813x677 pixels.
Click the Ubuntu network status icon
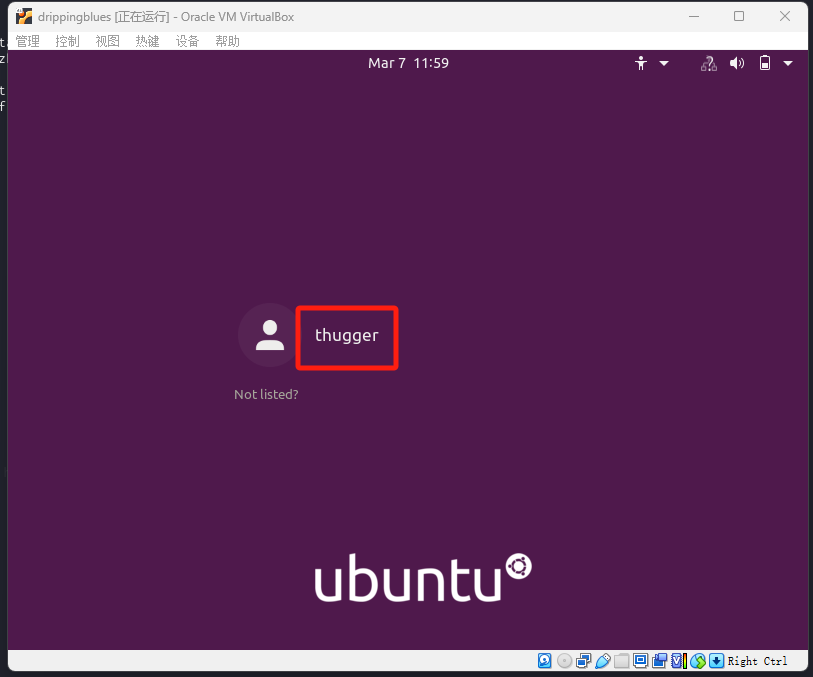tap(709, 63)
